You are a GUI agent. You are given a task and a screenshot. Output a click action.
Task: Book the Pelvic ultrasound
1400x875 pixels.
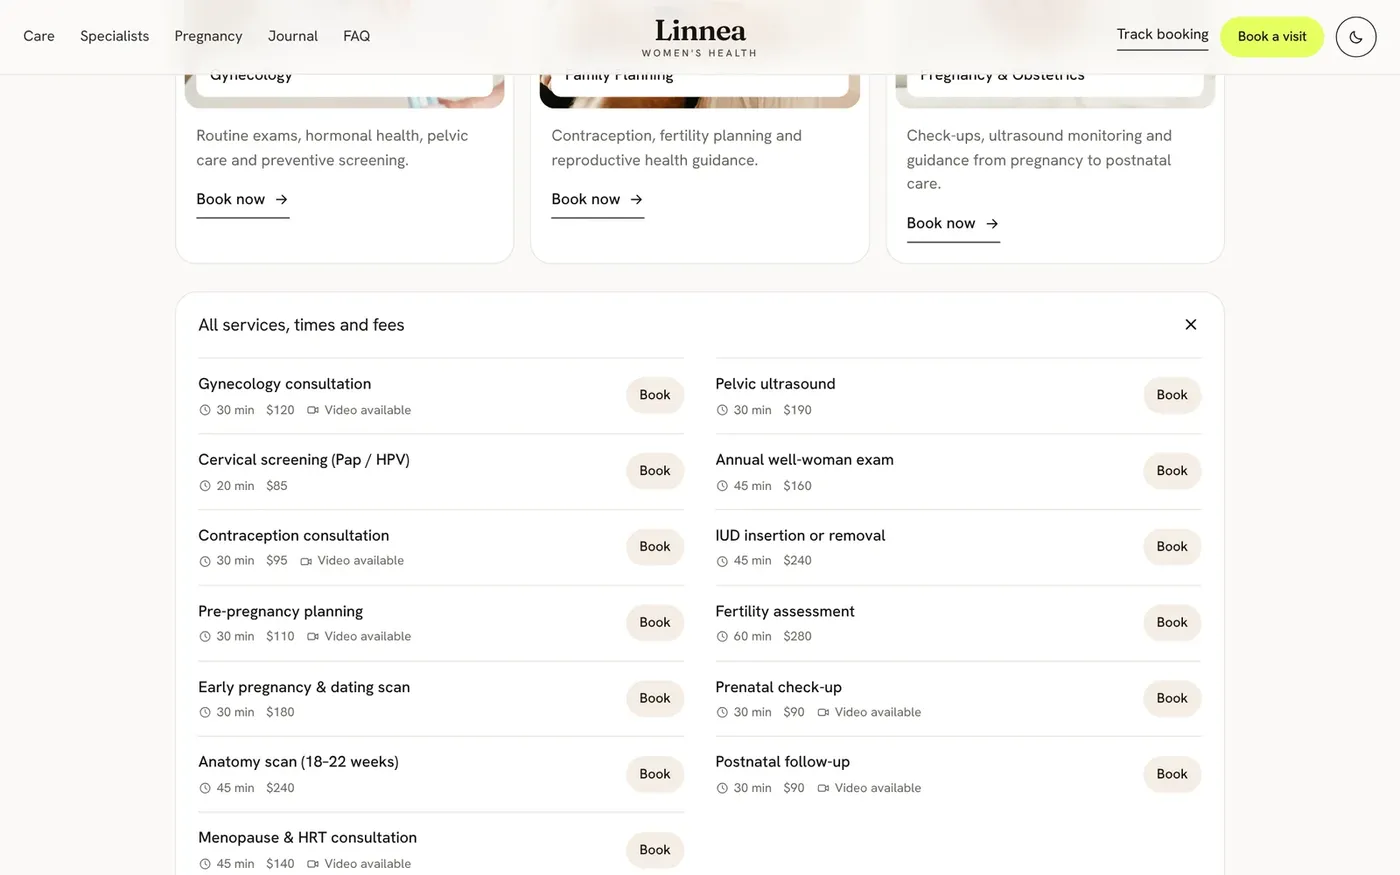[1172, 395]
